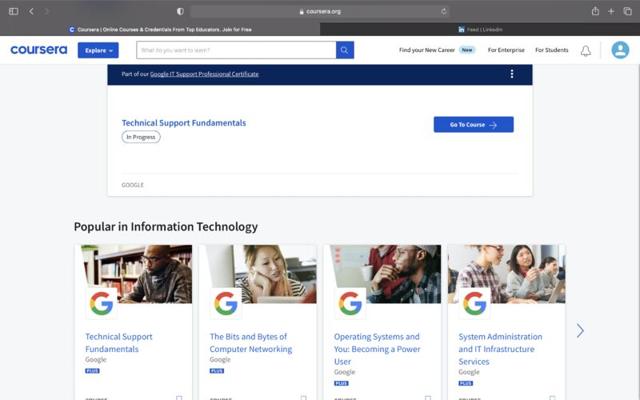Open System Administration and IT Infrastructure Services

[500, 349]
